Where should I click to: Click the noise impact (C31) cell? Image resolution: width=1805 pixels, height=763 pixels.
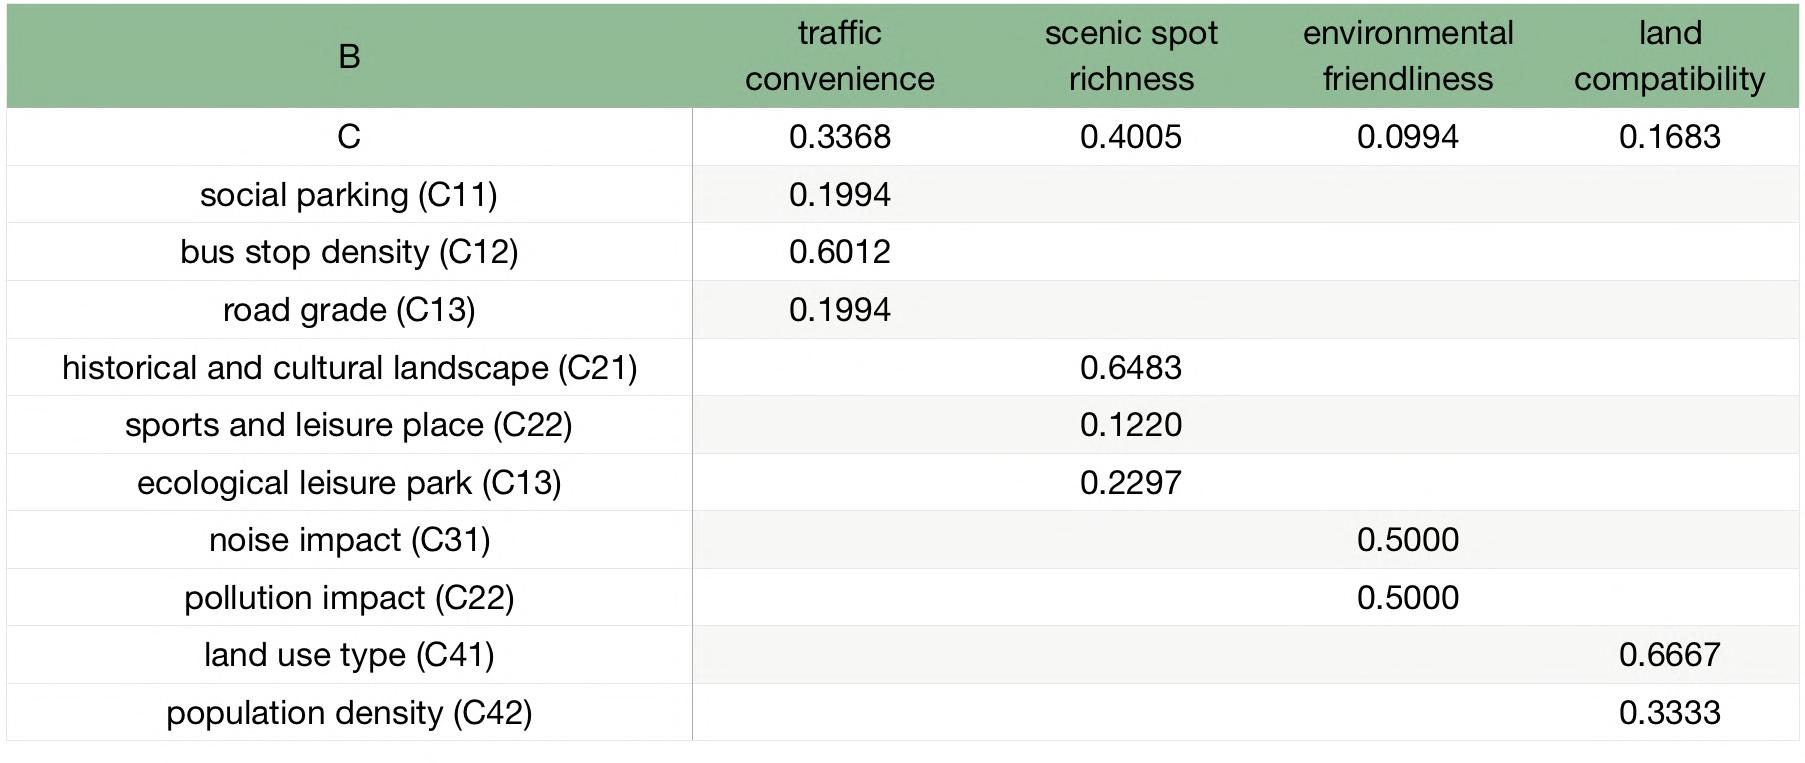pyautogui.click(x=348, y=540)
